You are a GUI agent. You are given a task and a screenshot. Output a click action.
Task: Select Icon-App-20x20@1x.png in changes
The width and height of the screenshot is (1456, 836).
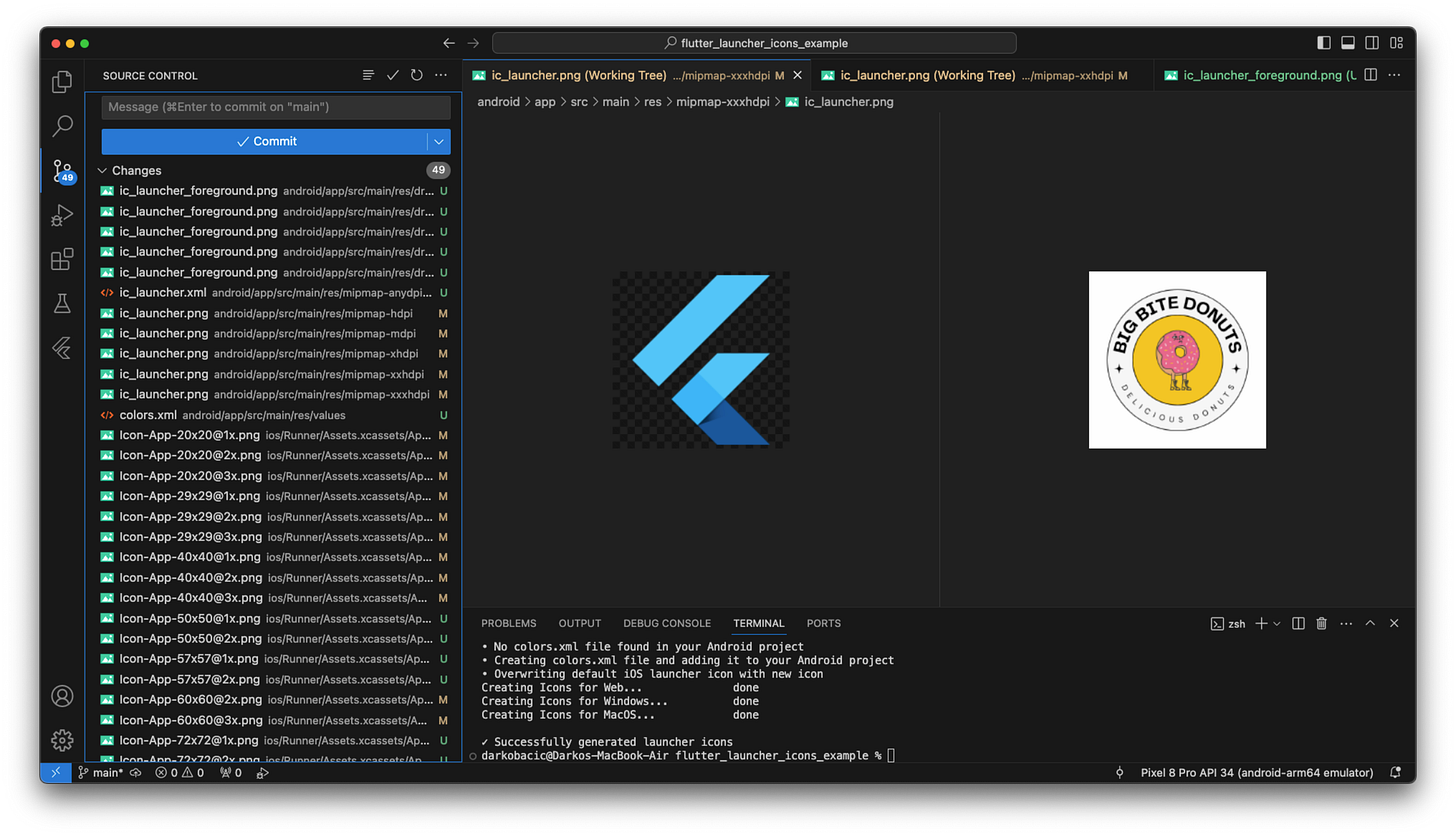[x=273, y=435]
